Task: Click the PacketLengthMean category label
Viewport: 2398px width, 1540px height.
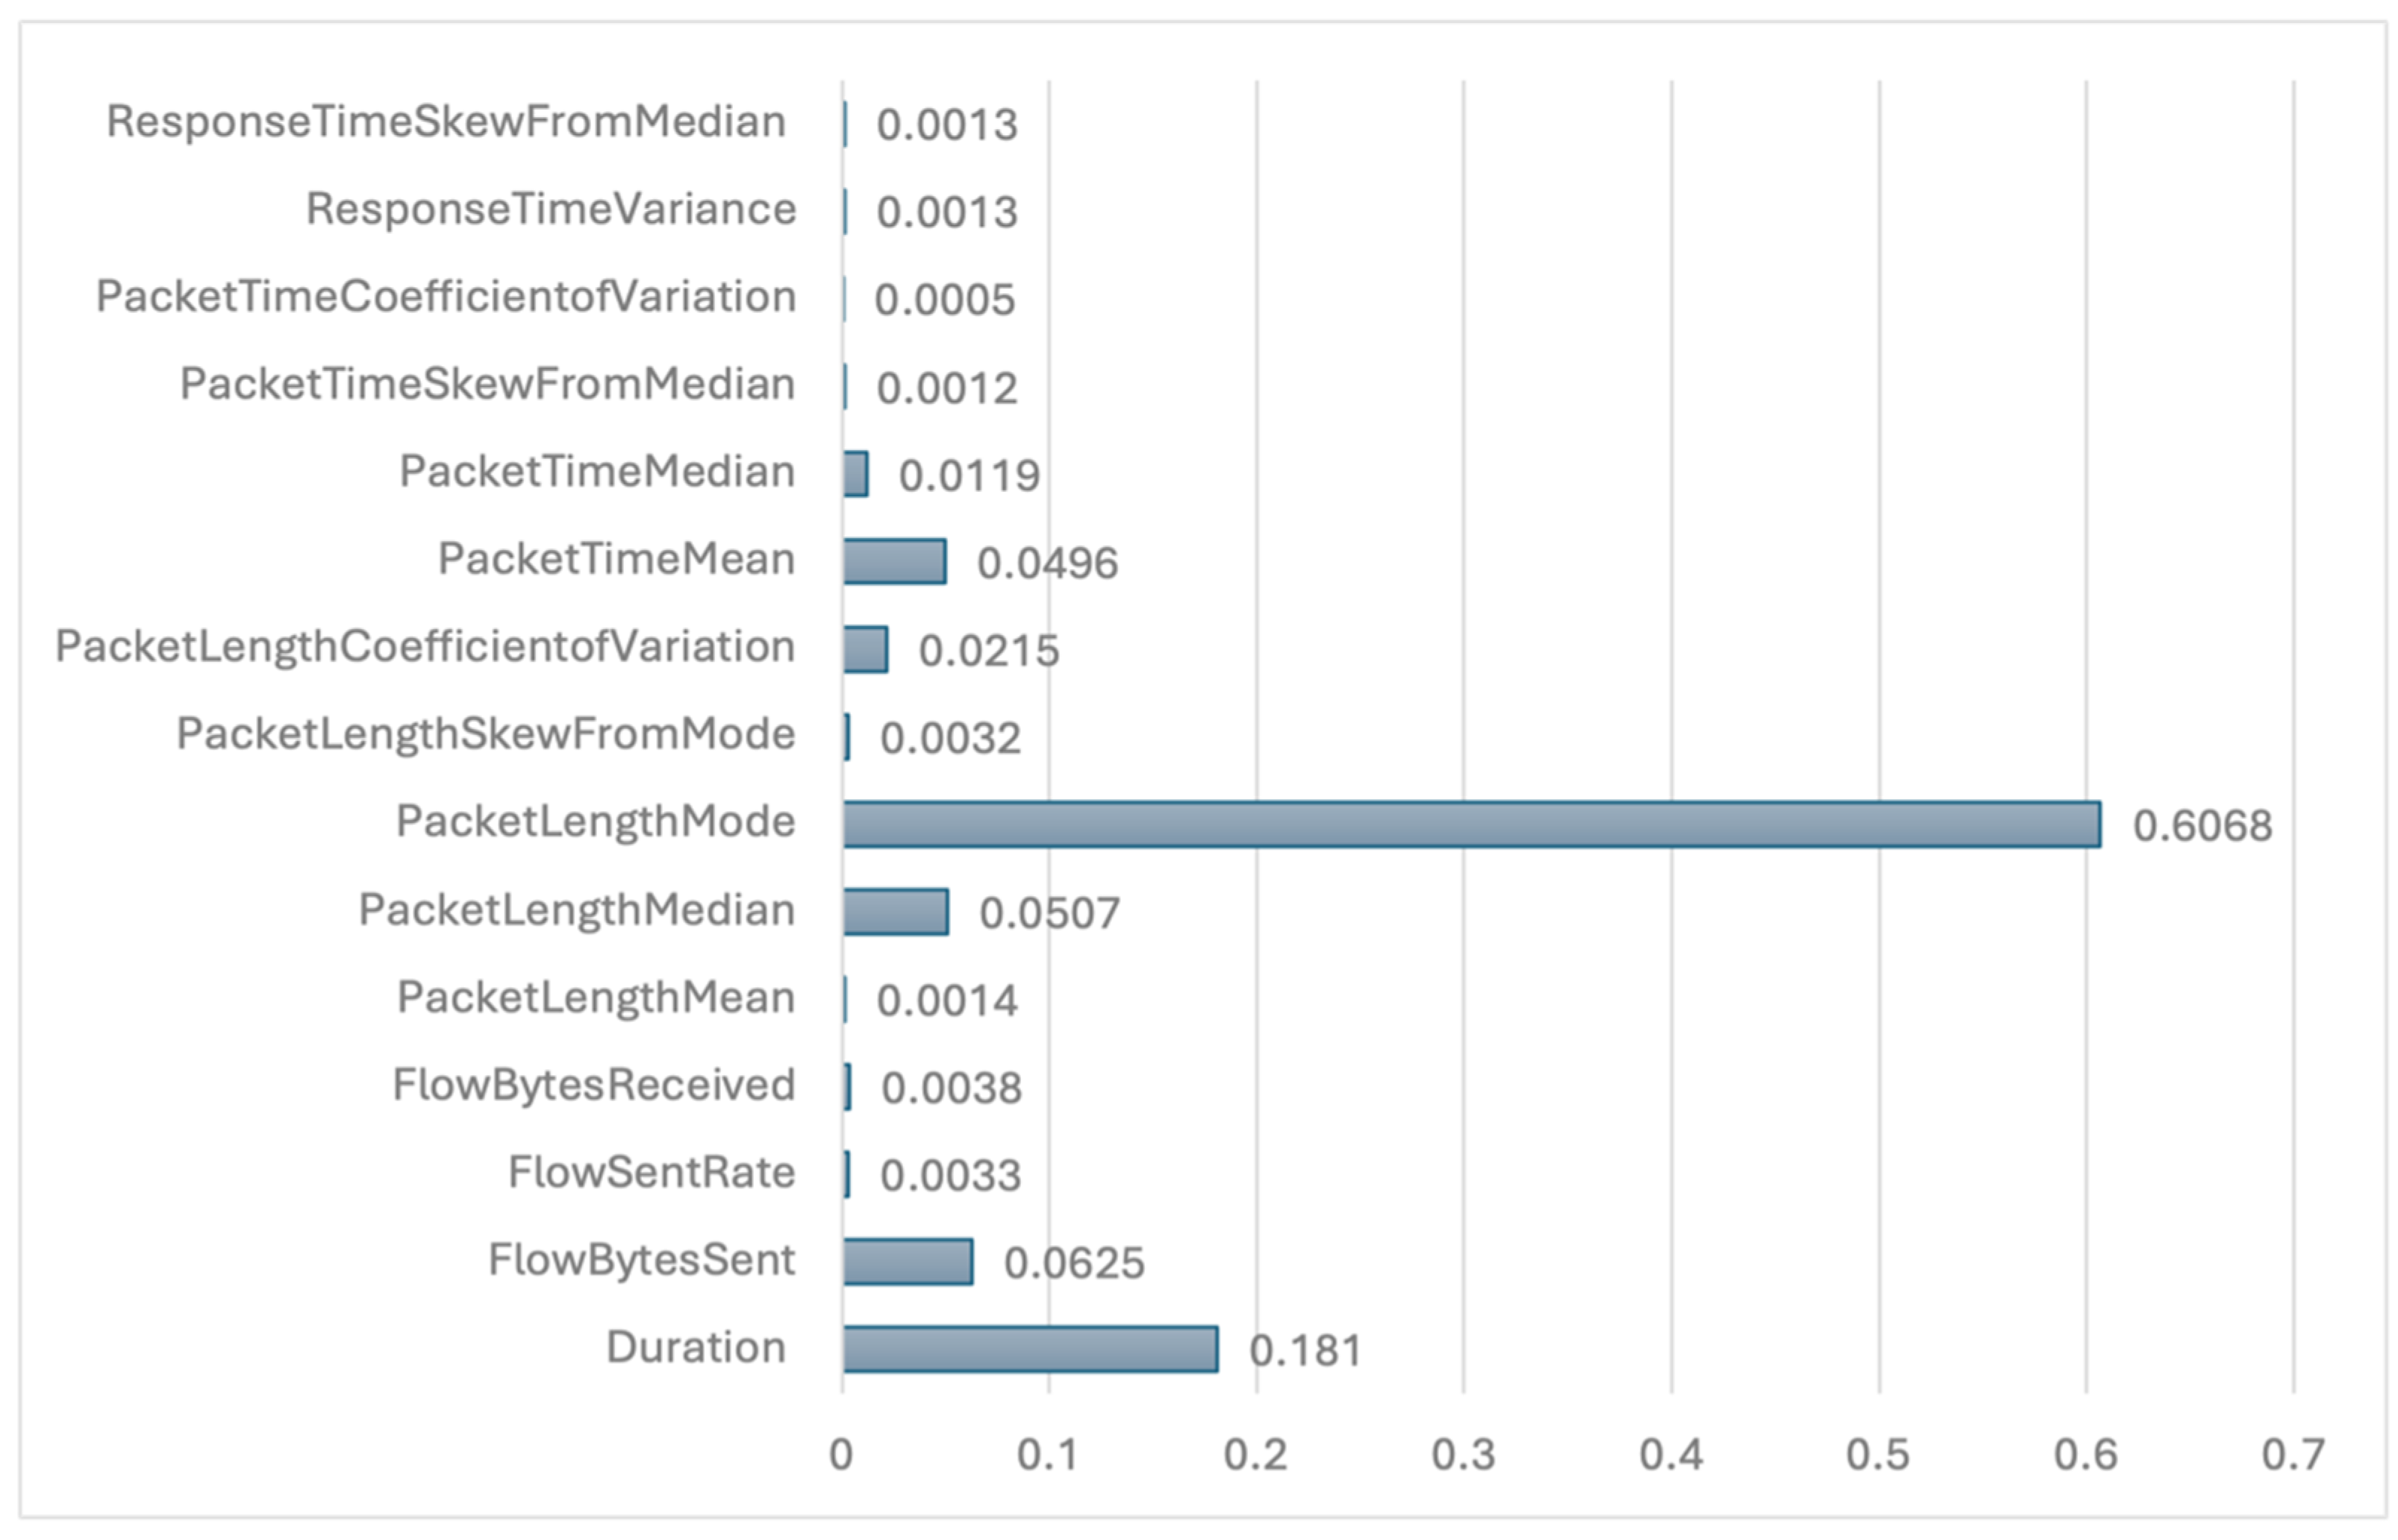Action: [596, 998]
